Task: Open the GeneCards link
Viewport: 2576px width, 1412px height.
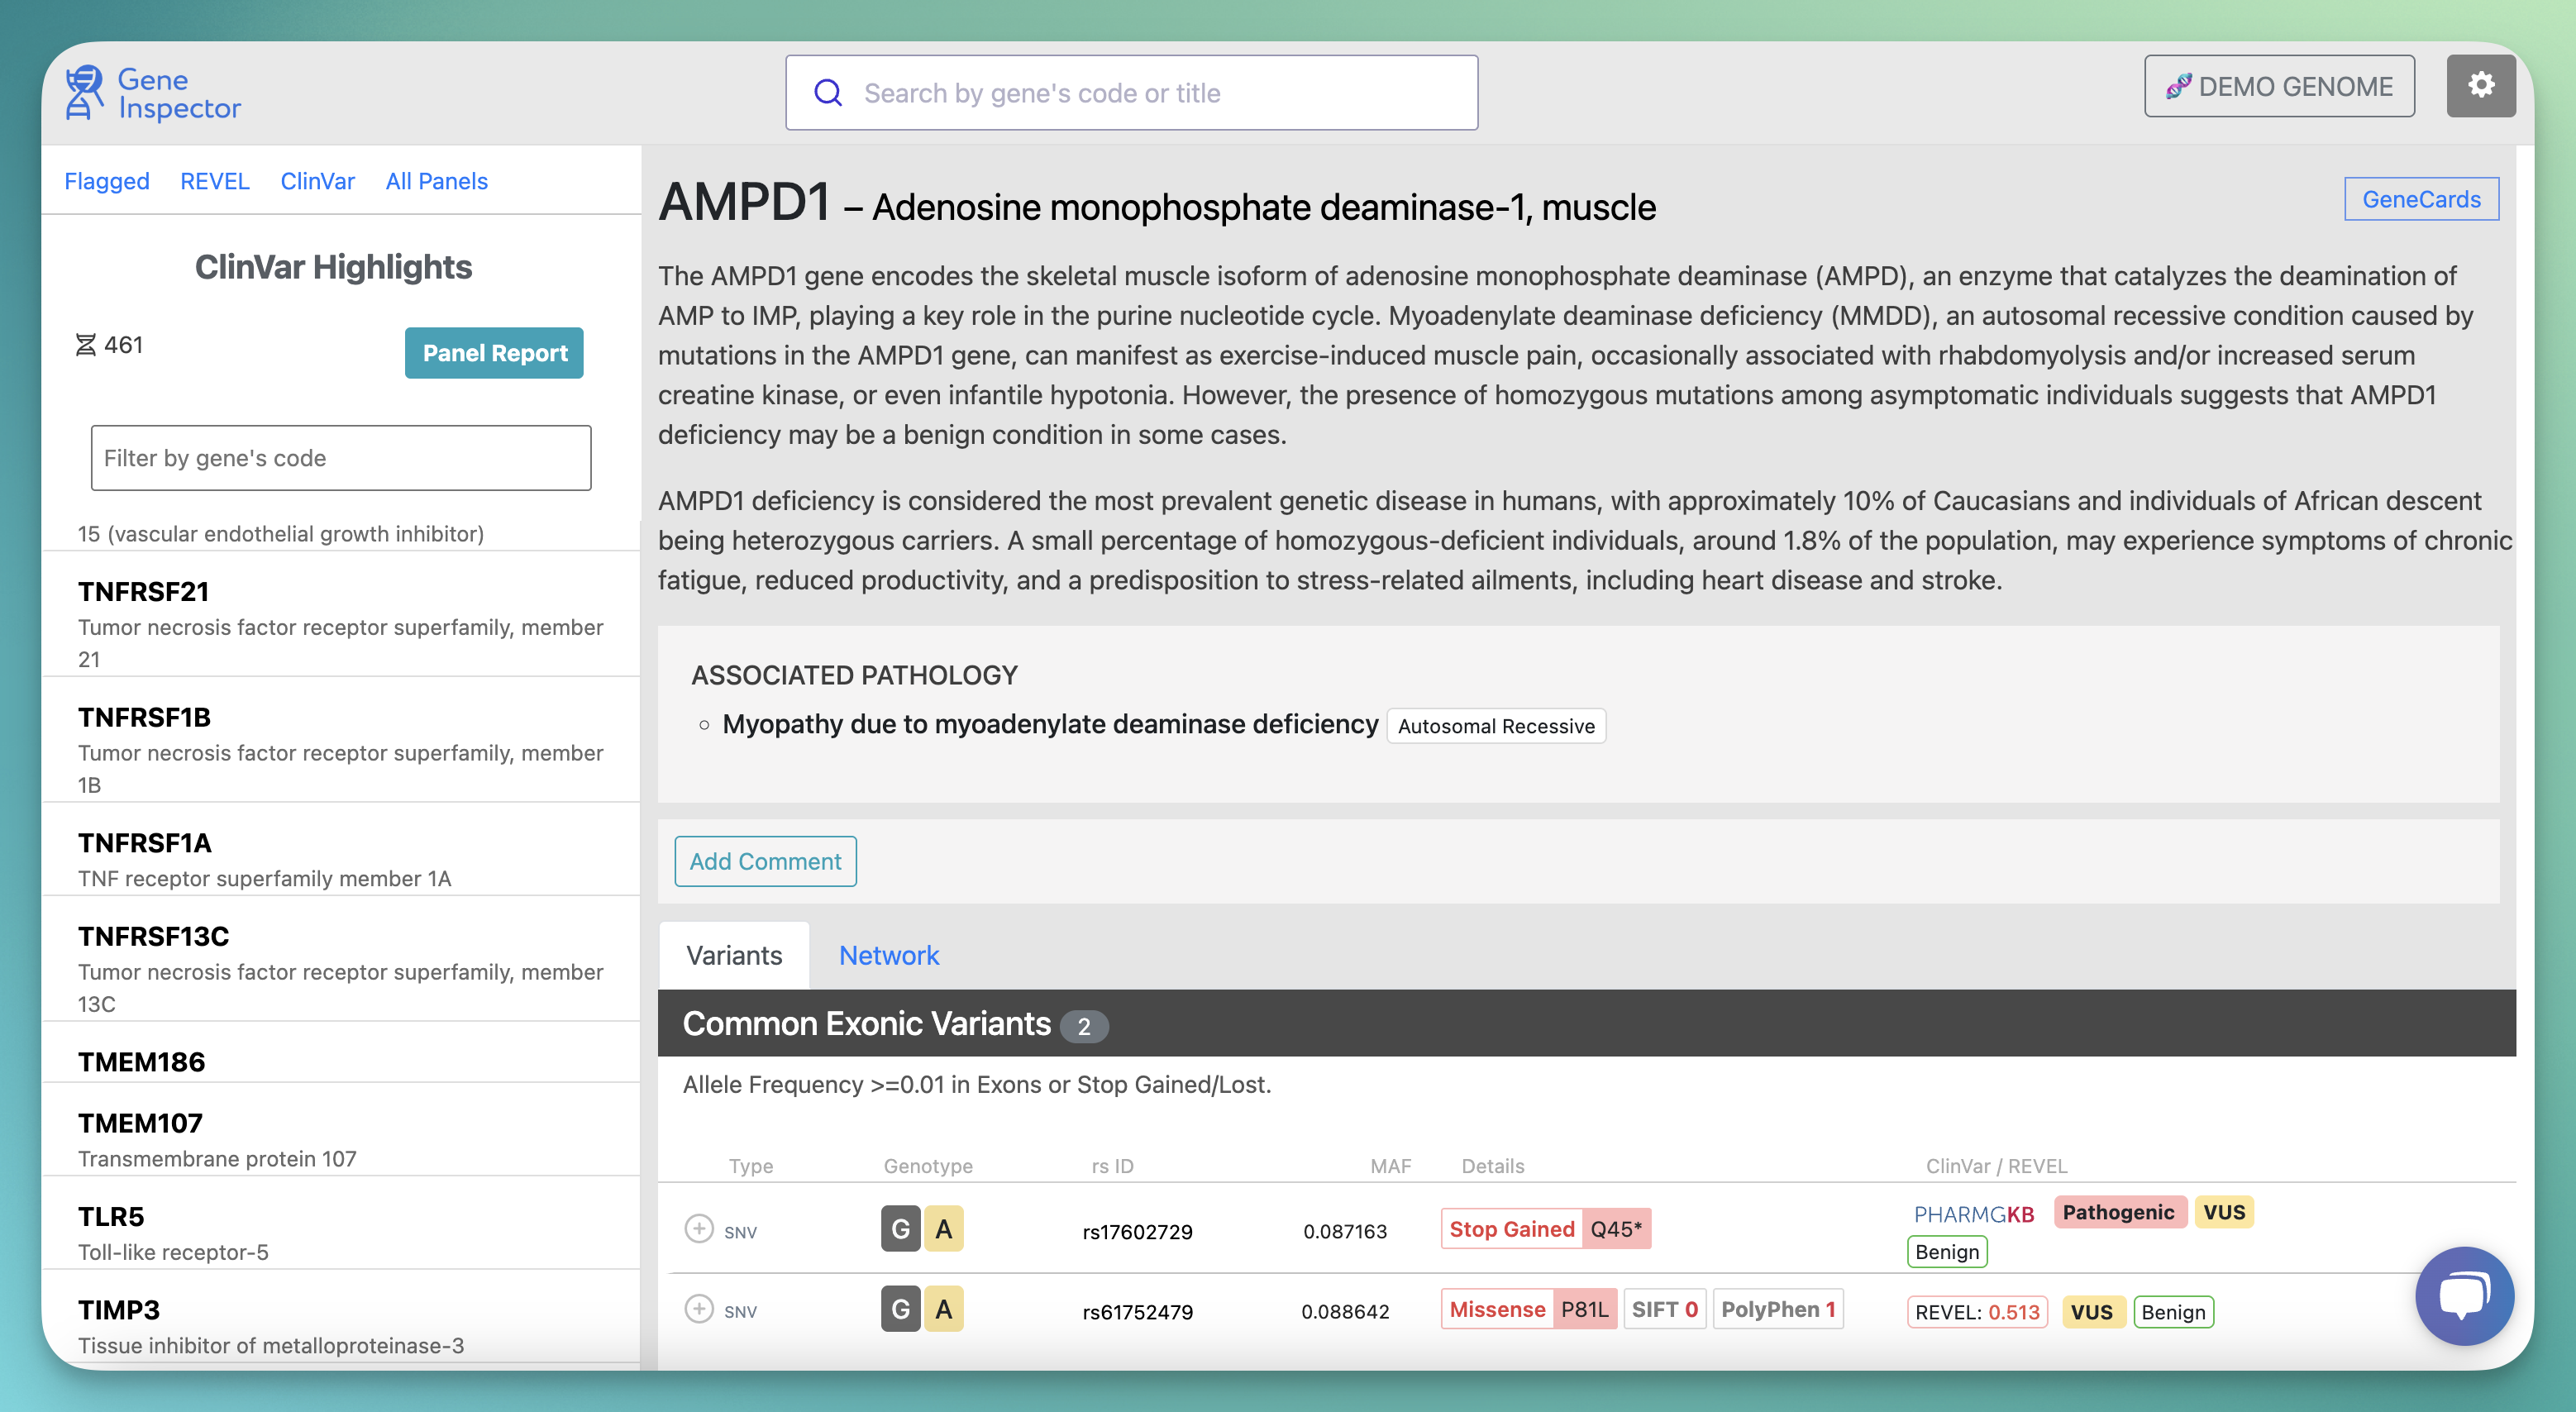Action: tap(2421, 199)
